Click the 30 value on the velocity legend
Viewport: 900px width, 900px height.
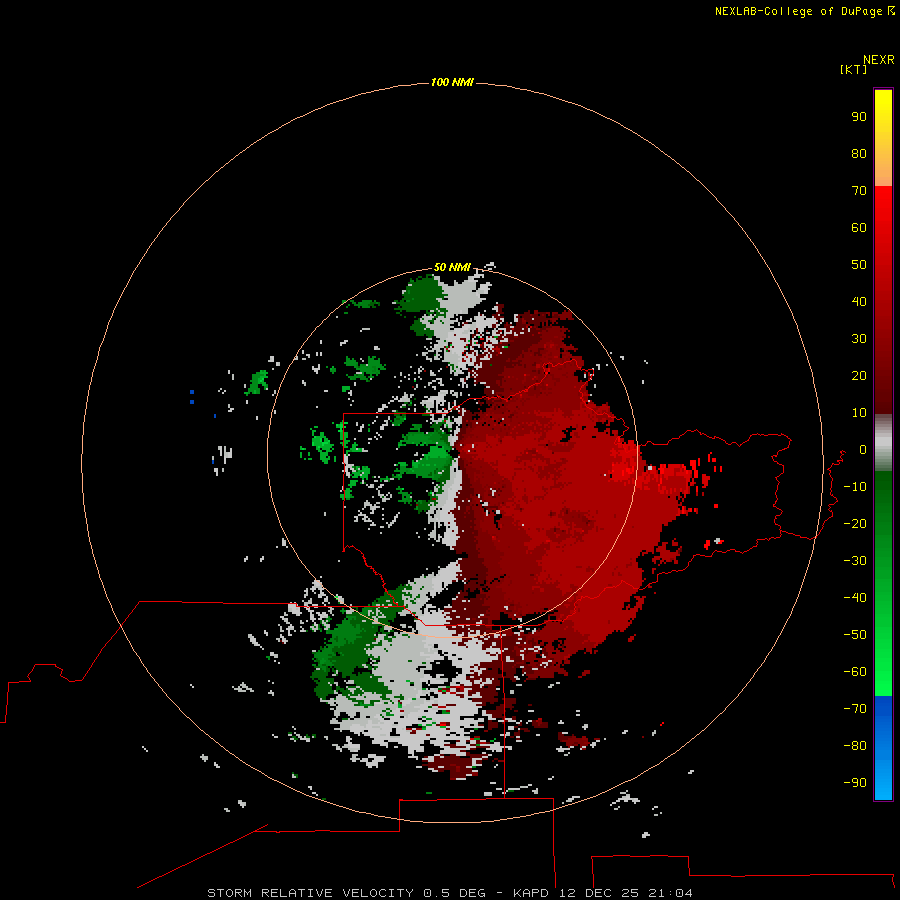click(x=859, y=339)
